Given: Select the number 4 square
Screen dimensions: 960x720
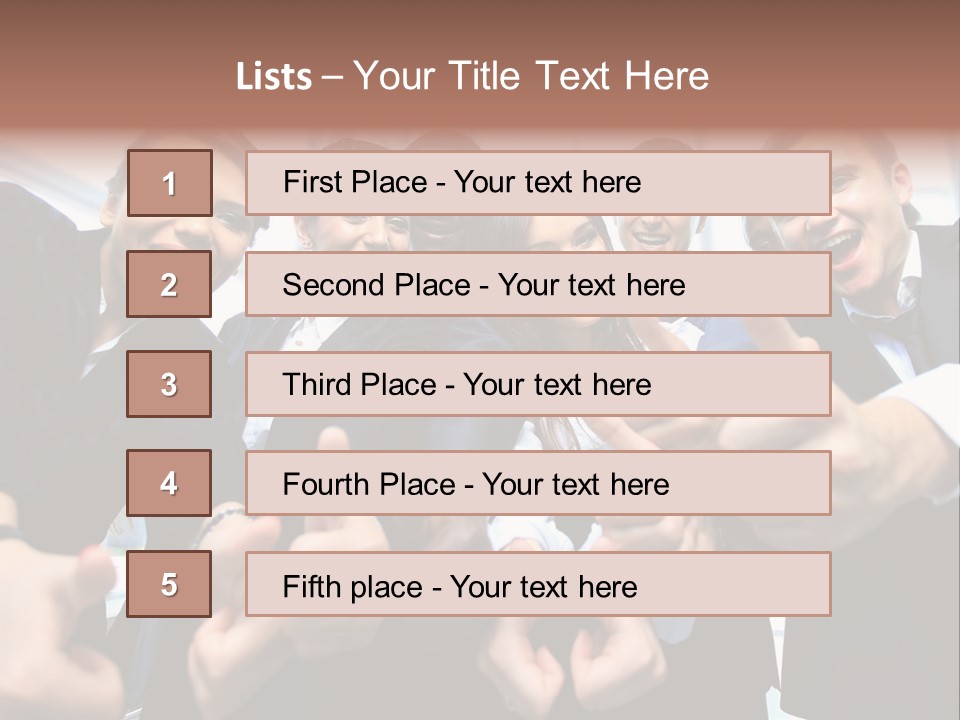Looking at the screenshot, I should point(169,483).
